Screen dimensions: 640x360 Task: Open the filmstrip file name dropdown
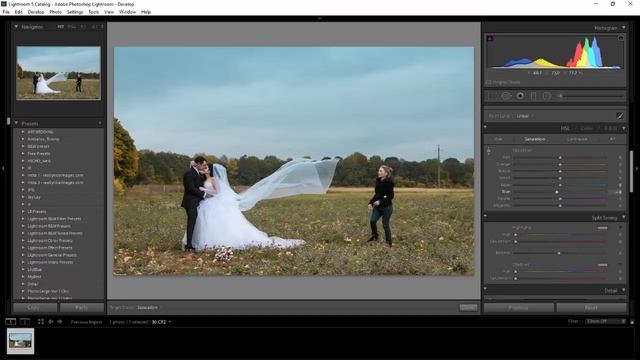[x=161, y=322]
